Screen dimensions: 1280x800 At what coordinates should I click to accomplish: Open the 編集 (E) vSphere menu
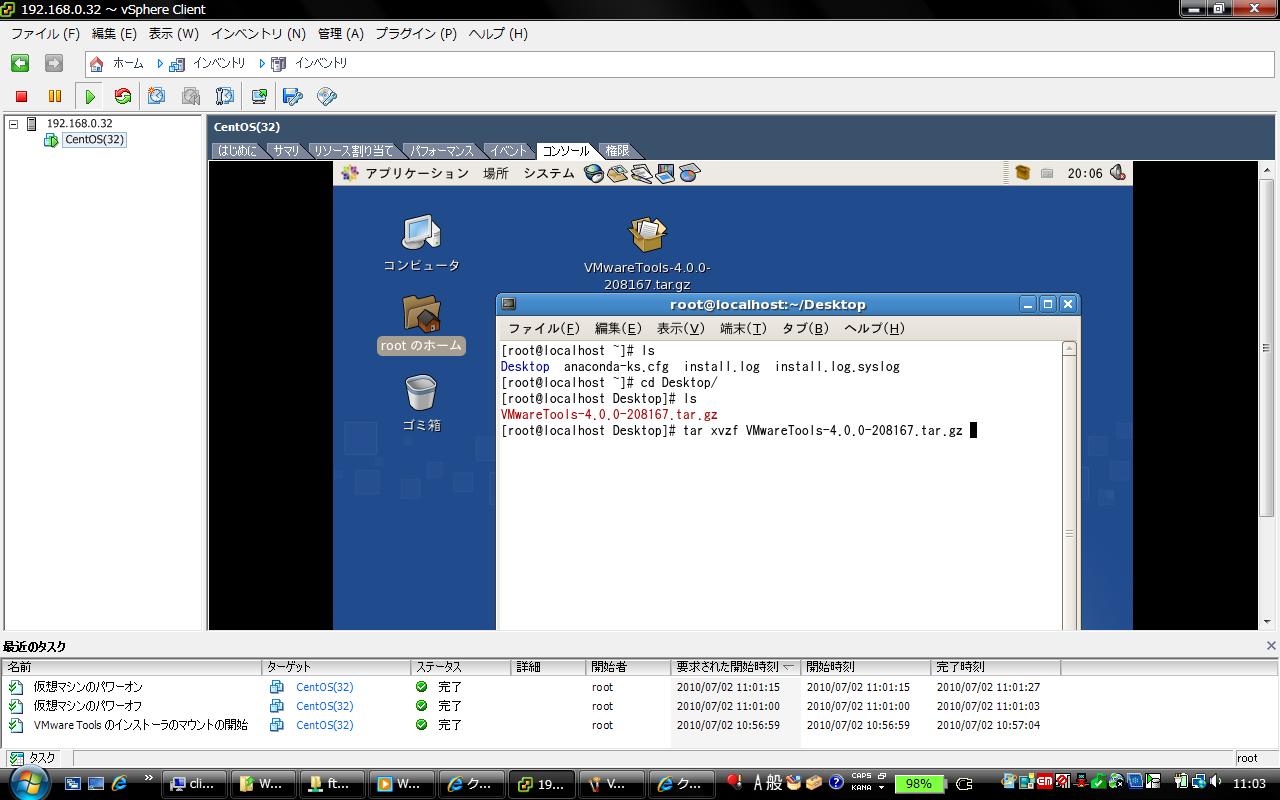tap(114, 33)
